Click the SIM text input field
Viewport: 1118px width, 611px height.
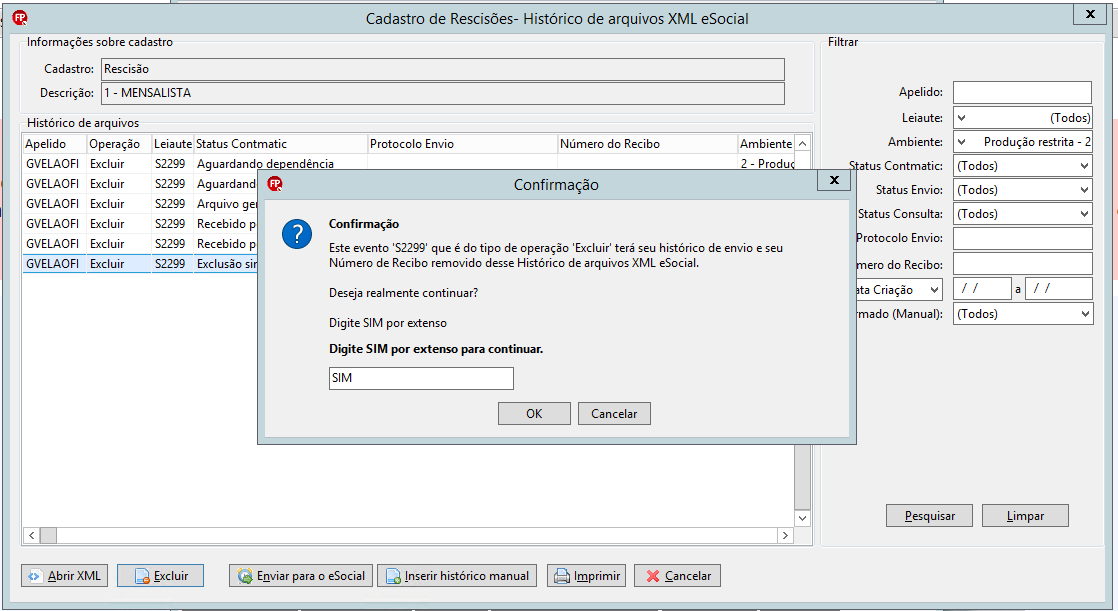point(421,378)
